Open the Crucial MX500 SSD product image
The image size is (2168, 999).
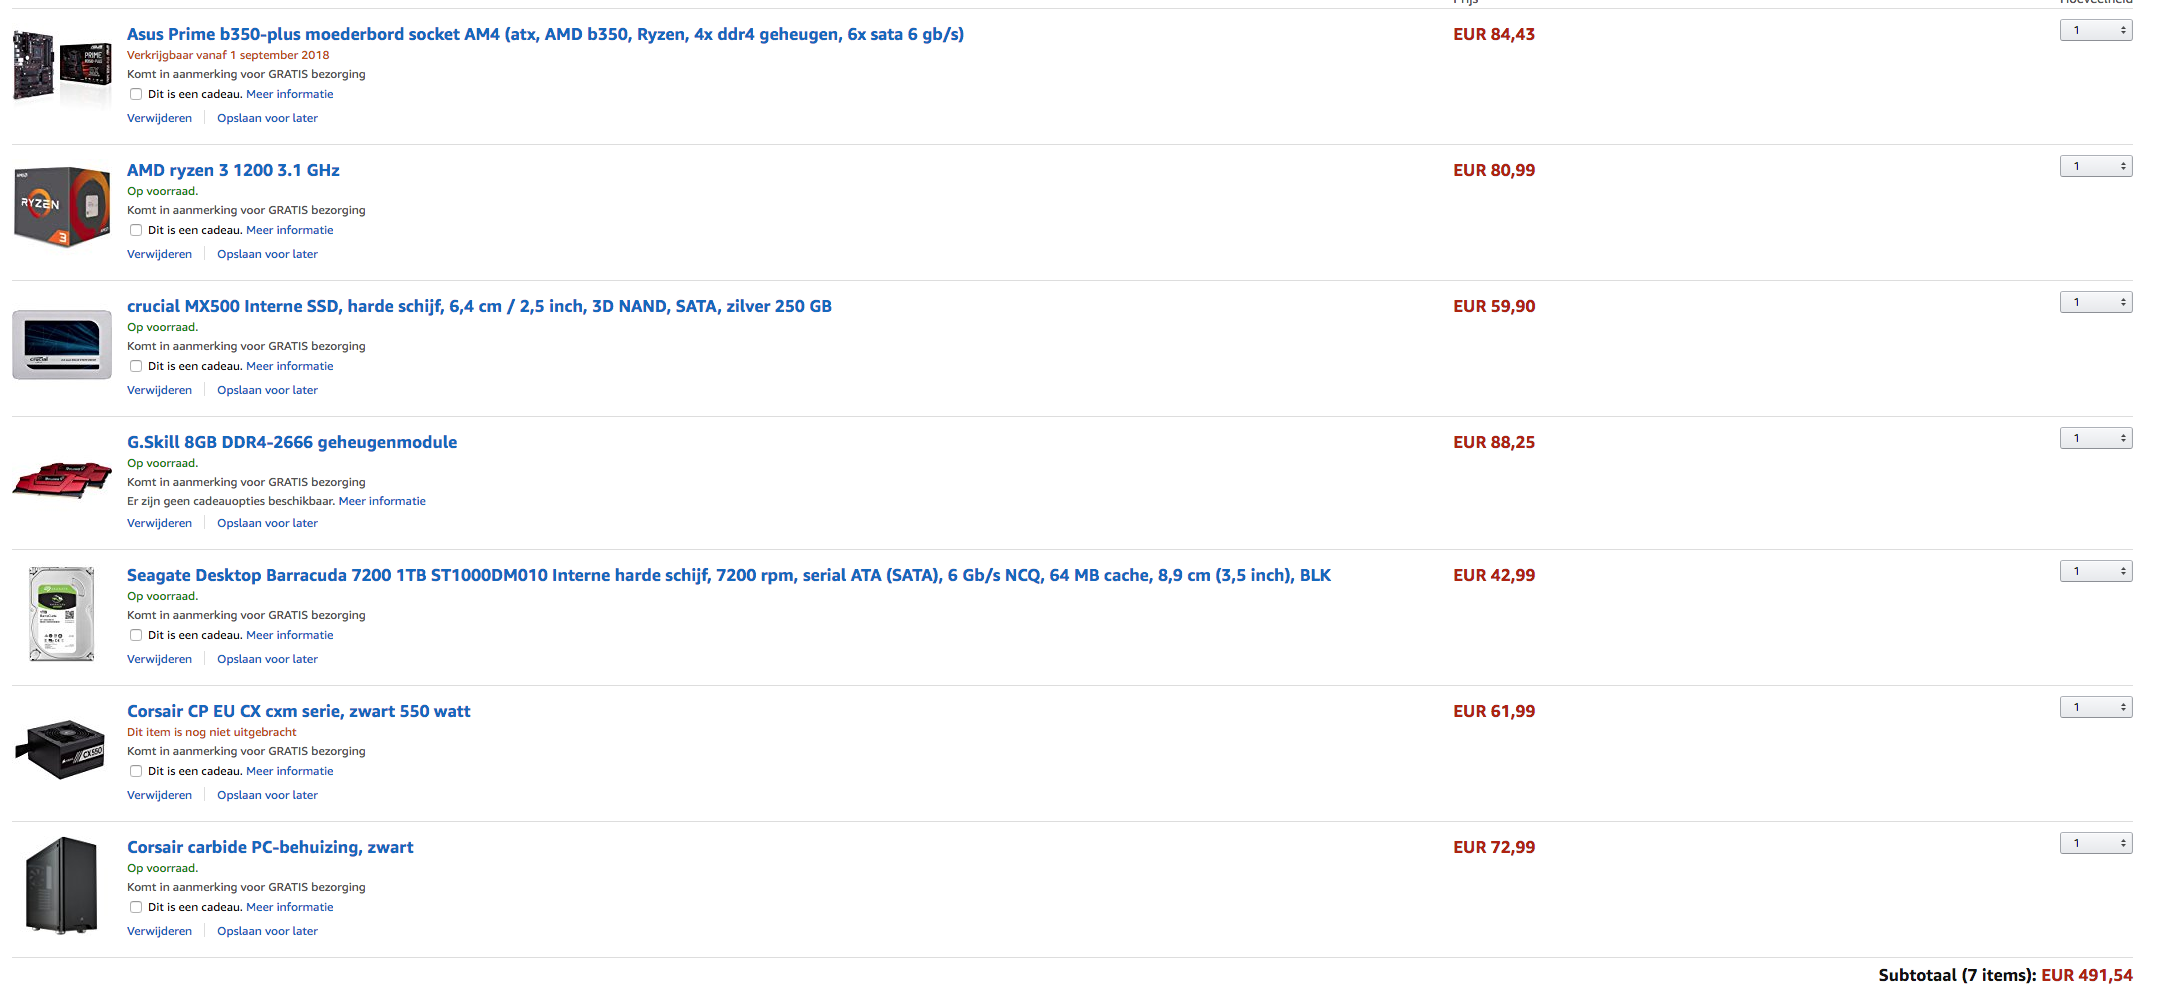(62, 344)
